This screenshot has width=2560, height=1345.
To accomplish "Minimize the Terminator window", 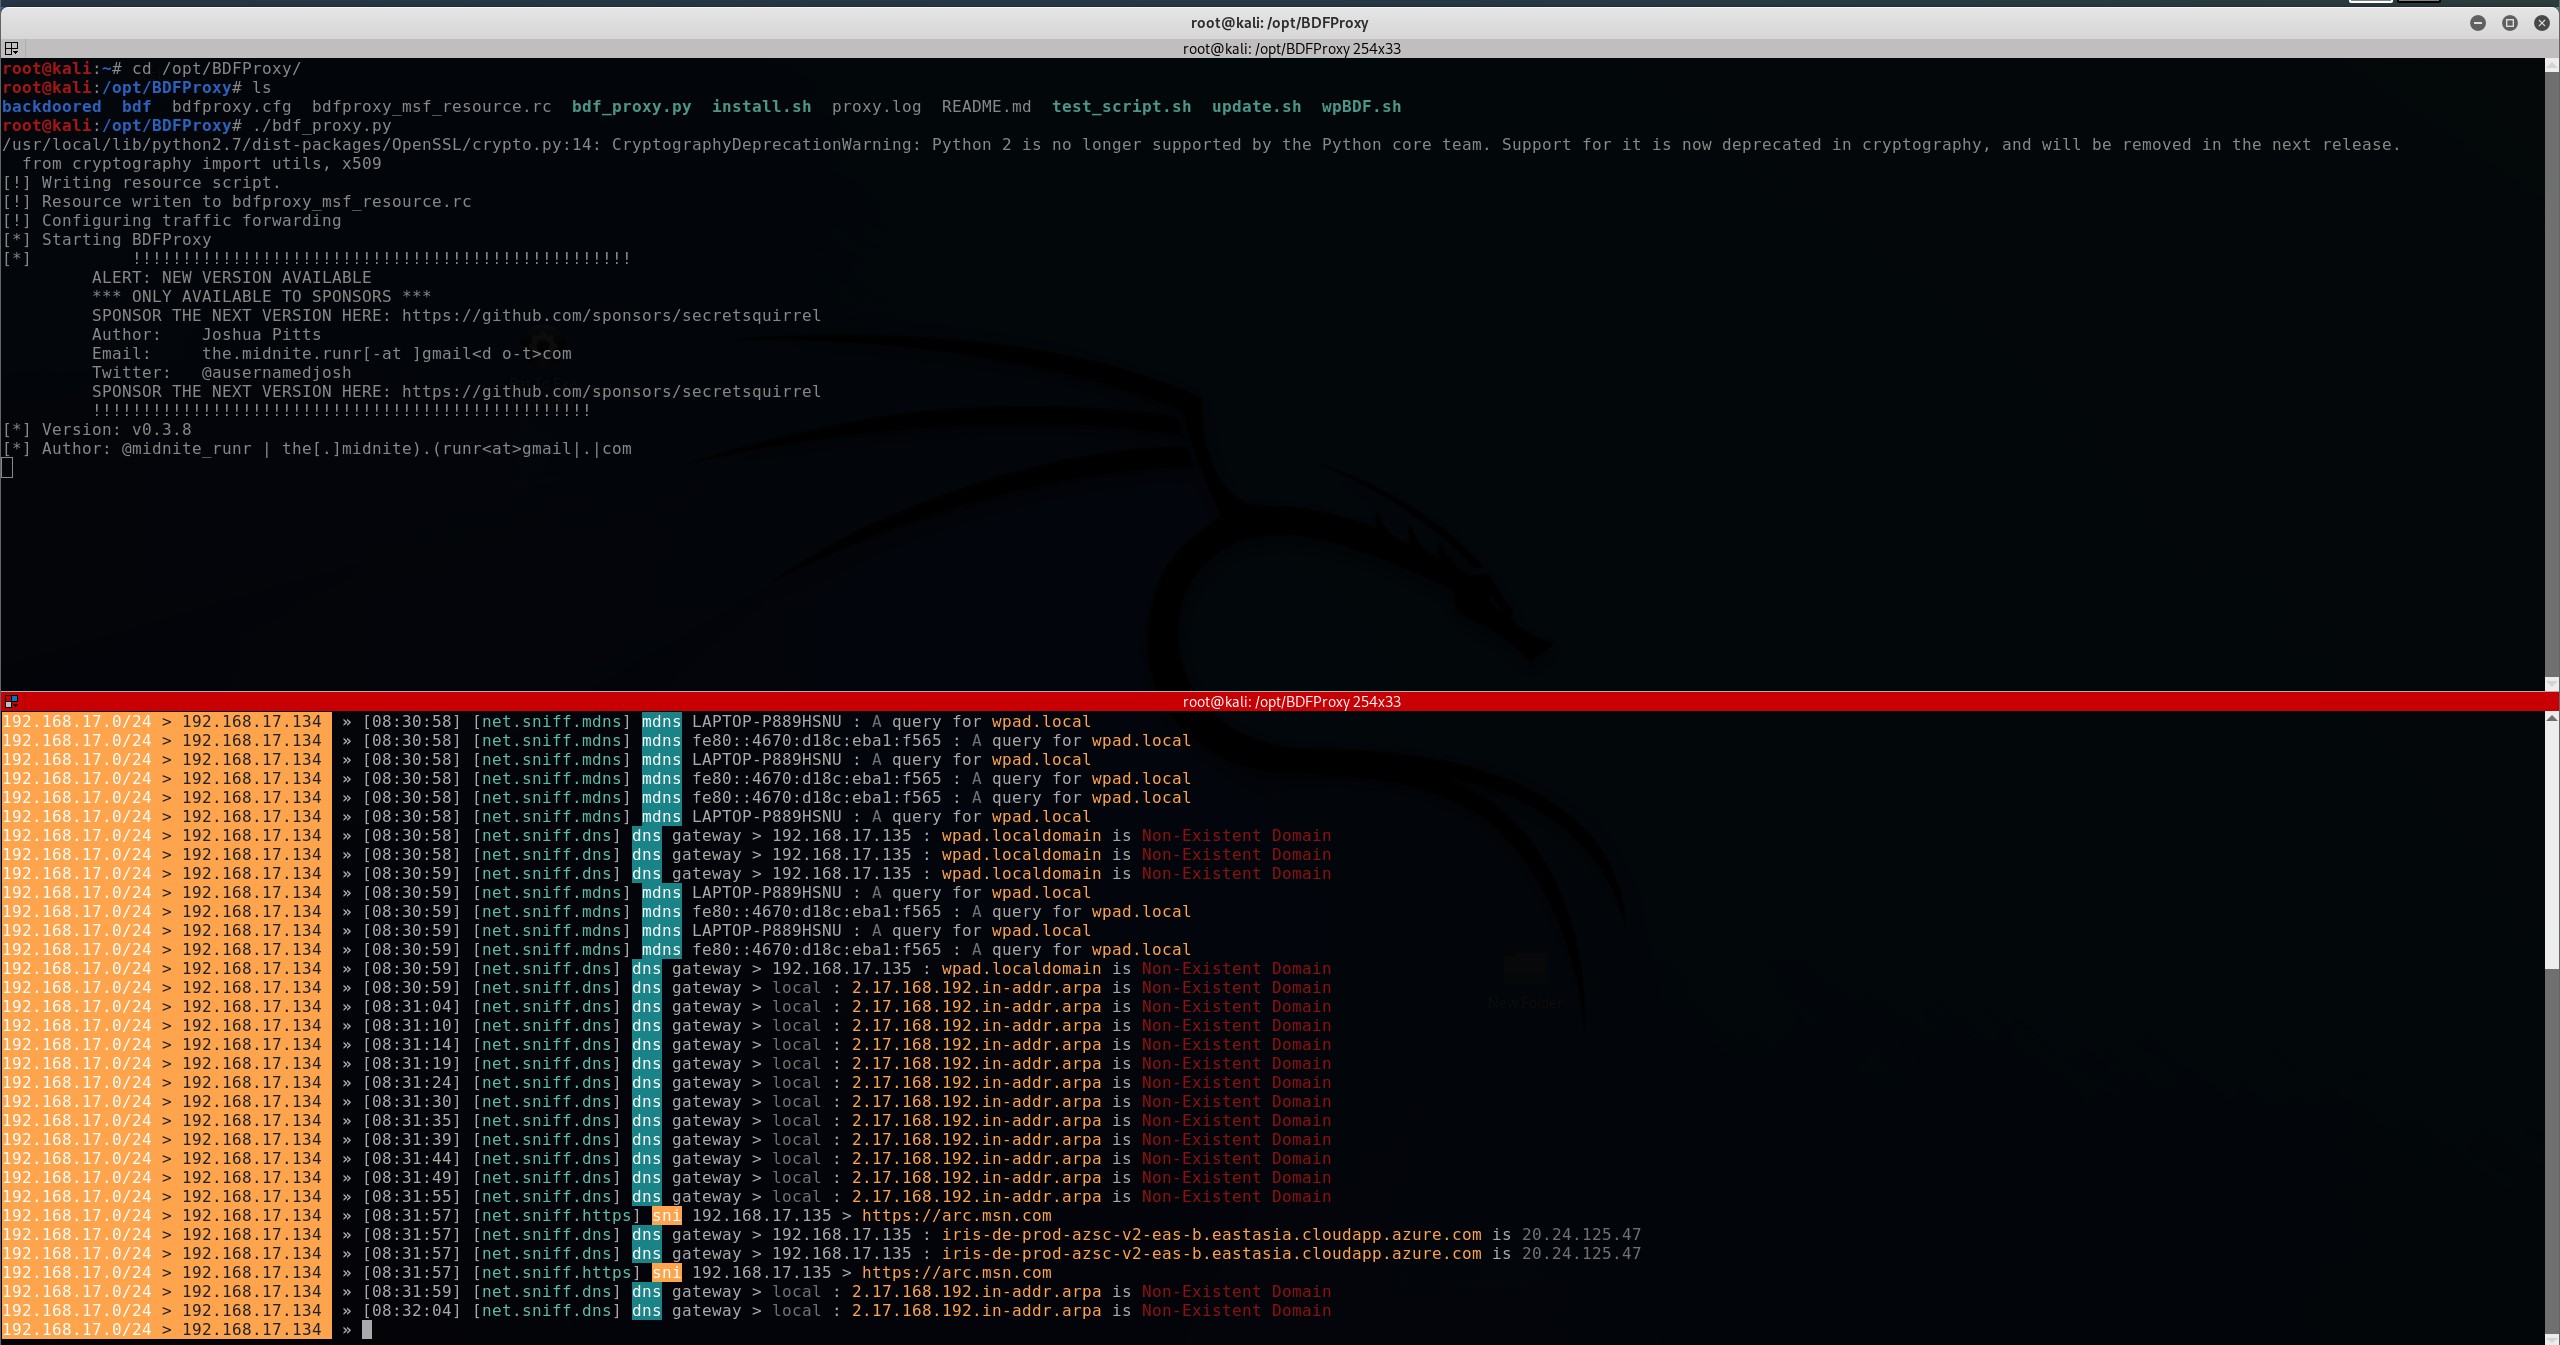I will [2477, 23].
